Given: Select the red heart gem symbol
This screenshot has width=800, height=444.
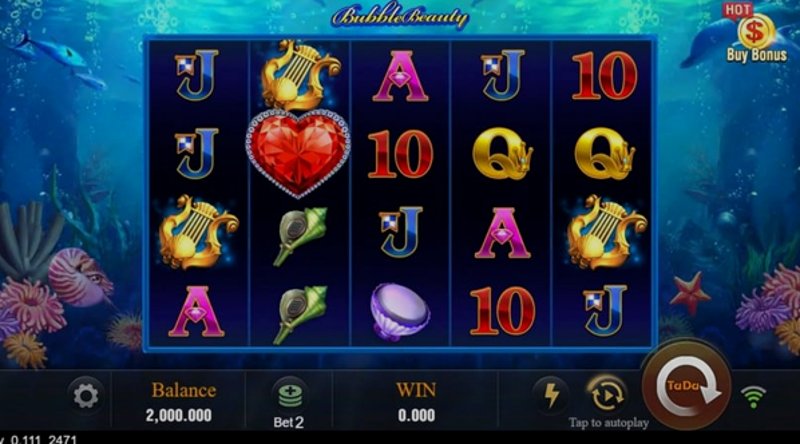Looking at the screenshot, I should coord(298,153).
